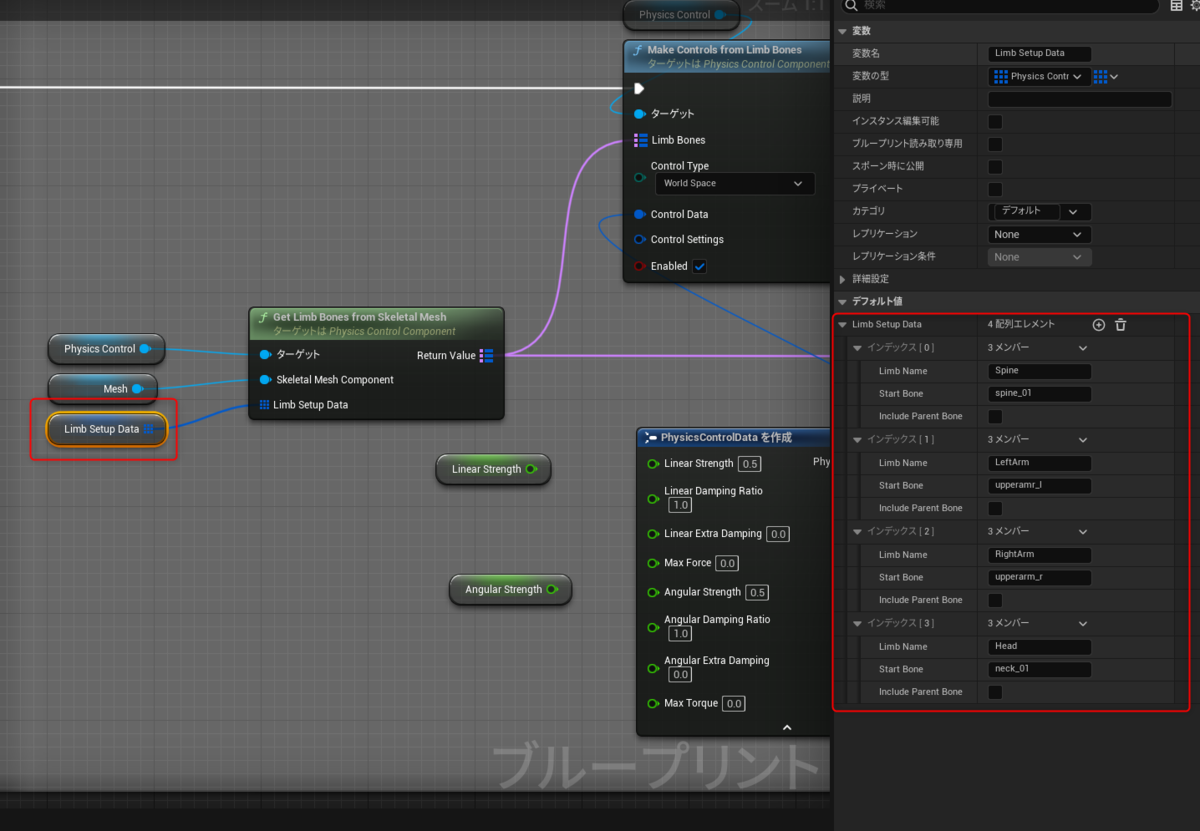Viewport: 1200px width, 831px height.
Task: Click the 4 配列エレメント count text
Action: click(x=1021, y=324)
